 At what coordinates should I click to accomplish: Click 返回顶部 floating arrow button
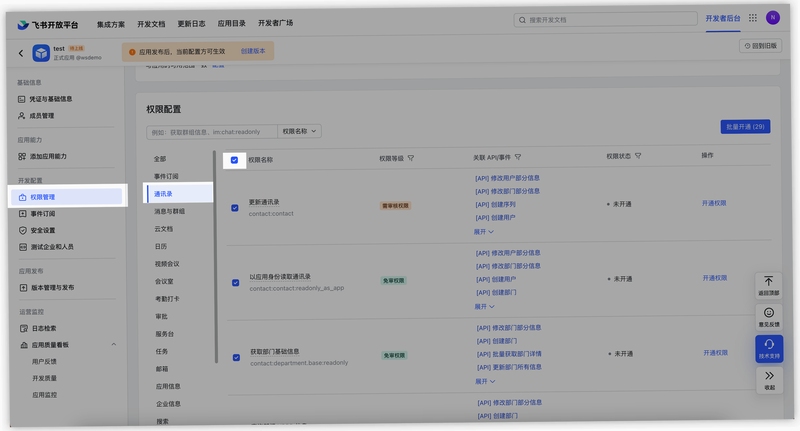[x=768, y=285]
